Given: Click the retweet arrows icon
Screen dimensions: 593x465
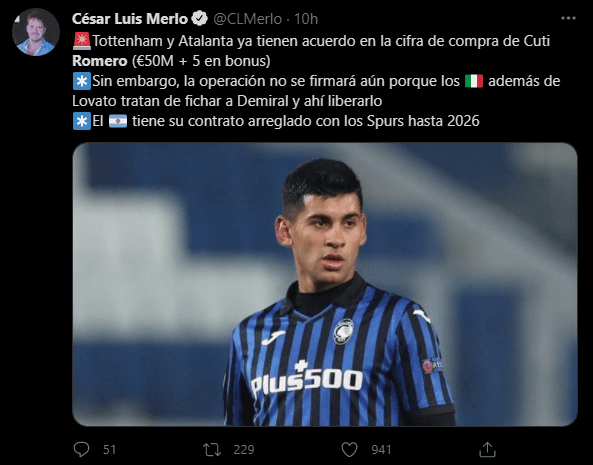Looking at the screenshot, I should tap(211, 450).
